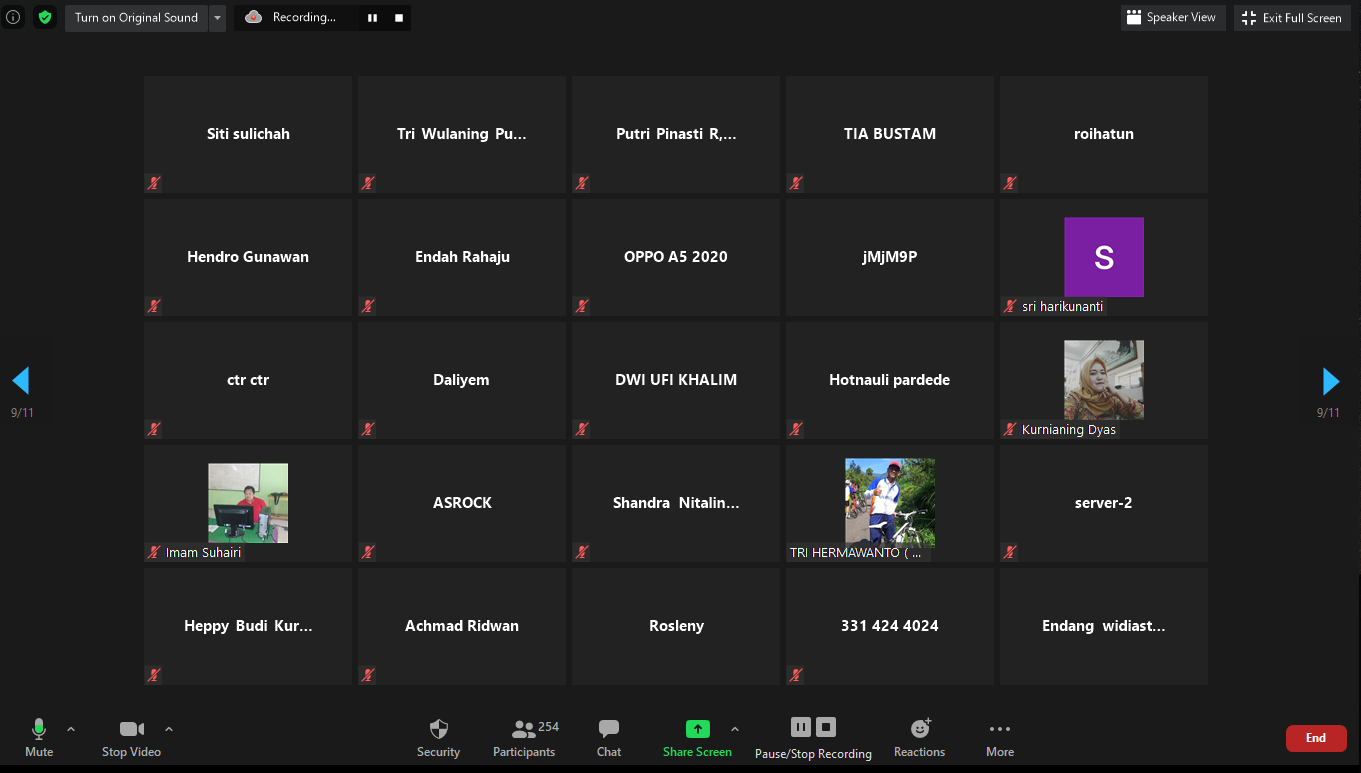Screen dimensions: 1361x773
Task: Stop Video camera toggle
Action: [x=131, y=738]
